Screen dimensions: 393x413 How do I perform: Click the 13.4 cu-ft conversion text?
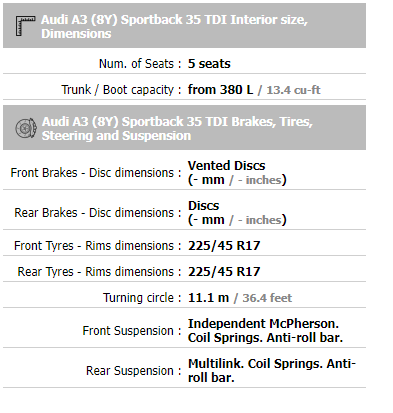point(293,90)
